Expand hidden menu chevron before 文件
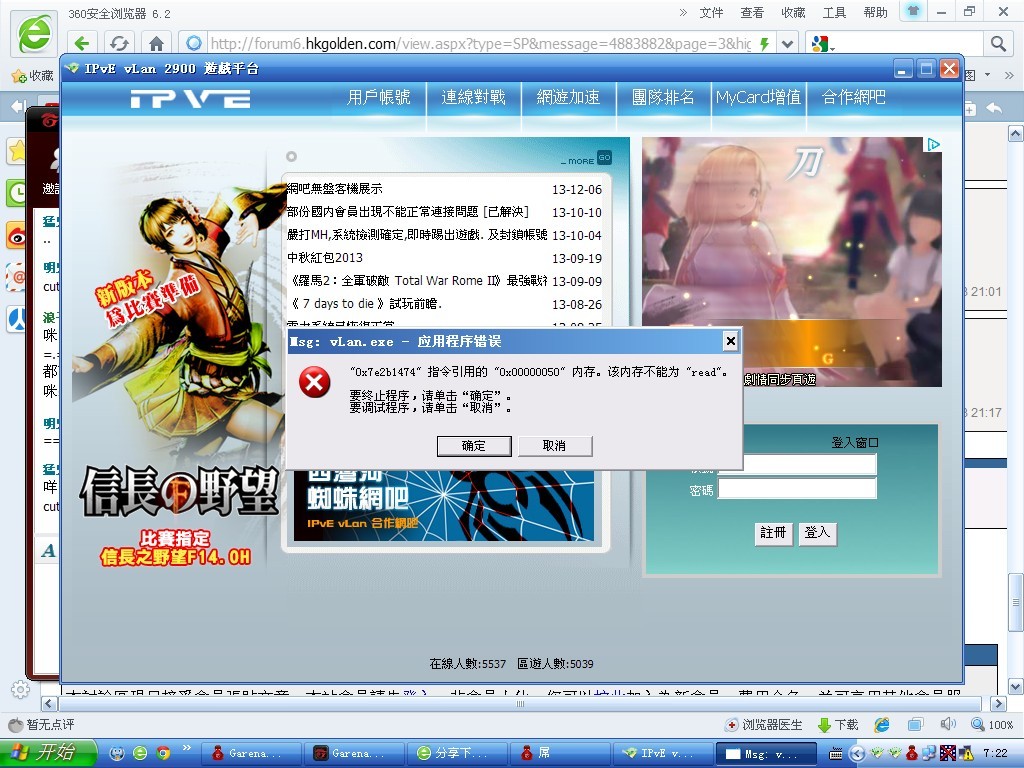 683,13
